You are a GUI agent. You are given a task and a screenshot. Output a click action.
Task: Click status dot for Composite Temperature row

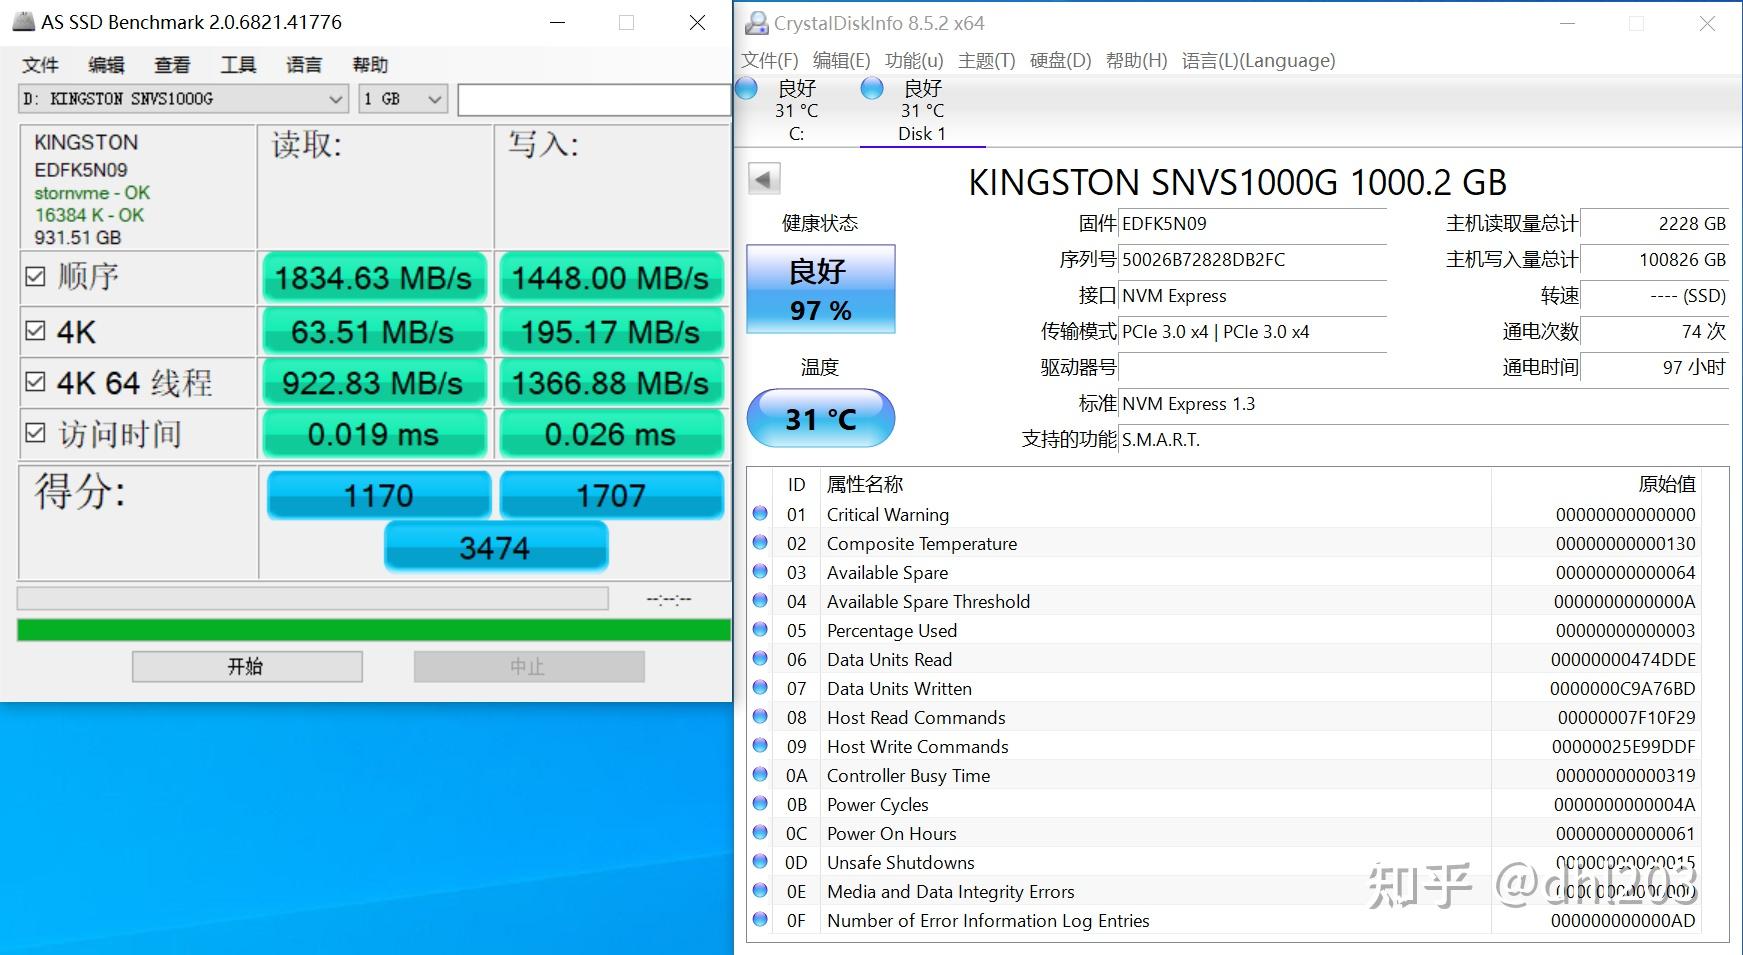[760, 542]
